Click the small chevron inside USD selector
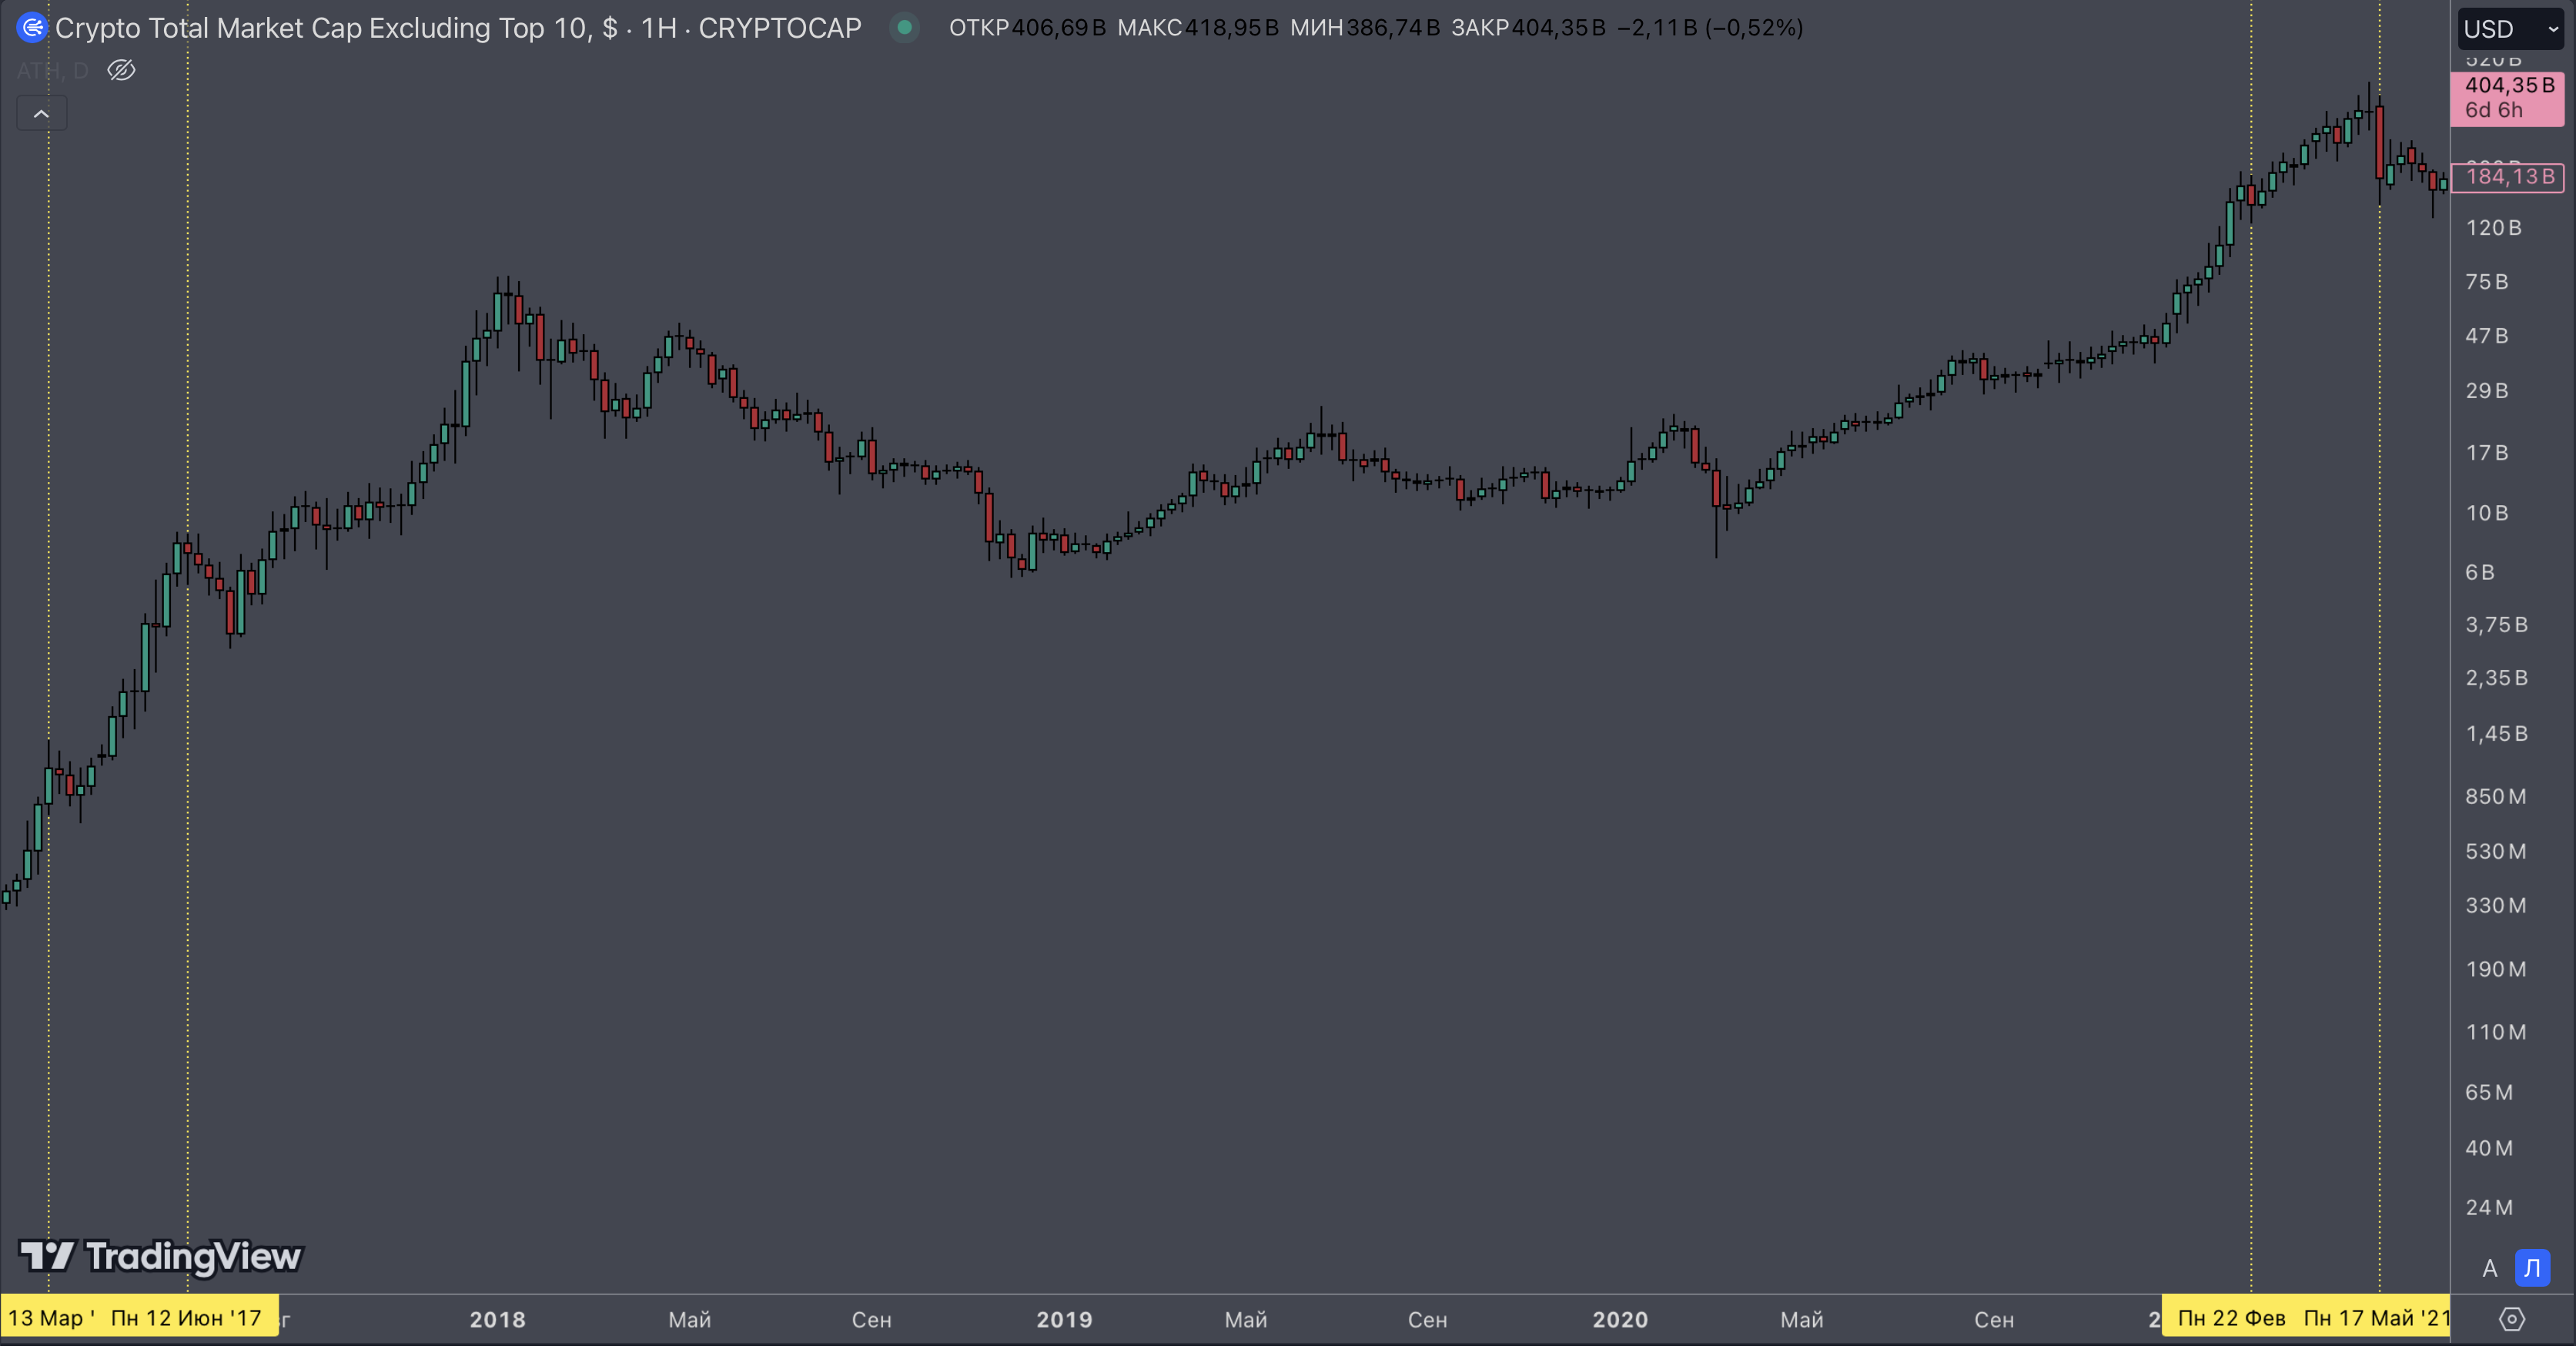Screen dimensions: 2576x1346 pos(2553,30)
